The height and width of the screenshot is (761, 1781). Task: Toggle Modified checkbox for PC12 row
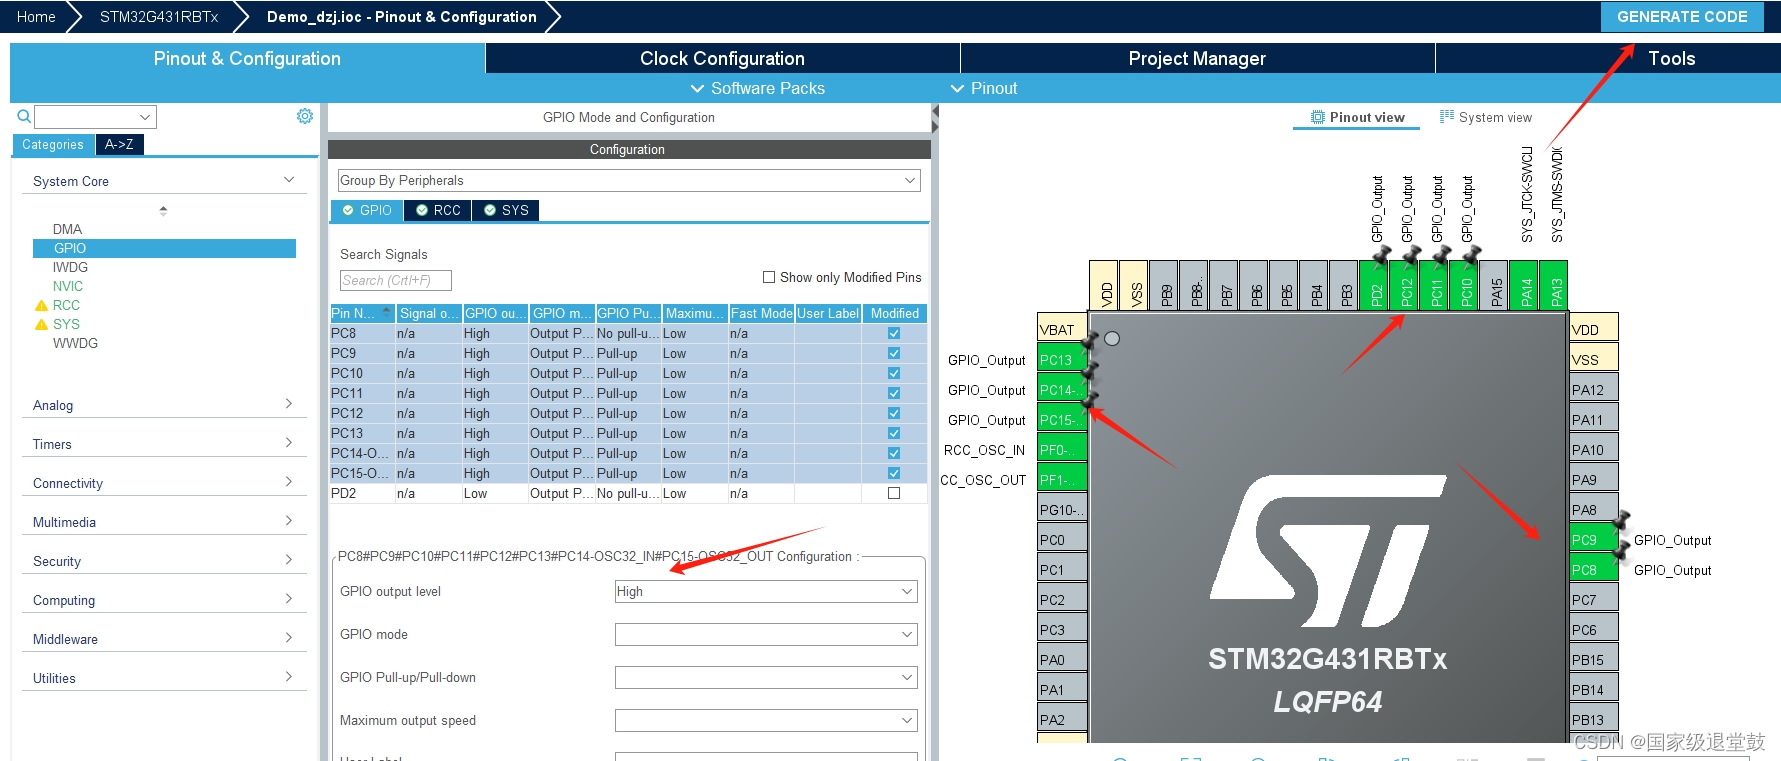[894, 413]
